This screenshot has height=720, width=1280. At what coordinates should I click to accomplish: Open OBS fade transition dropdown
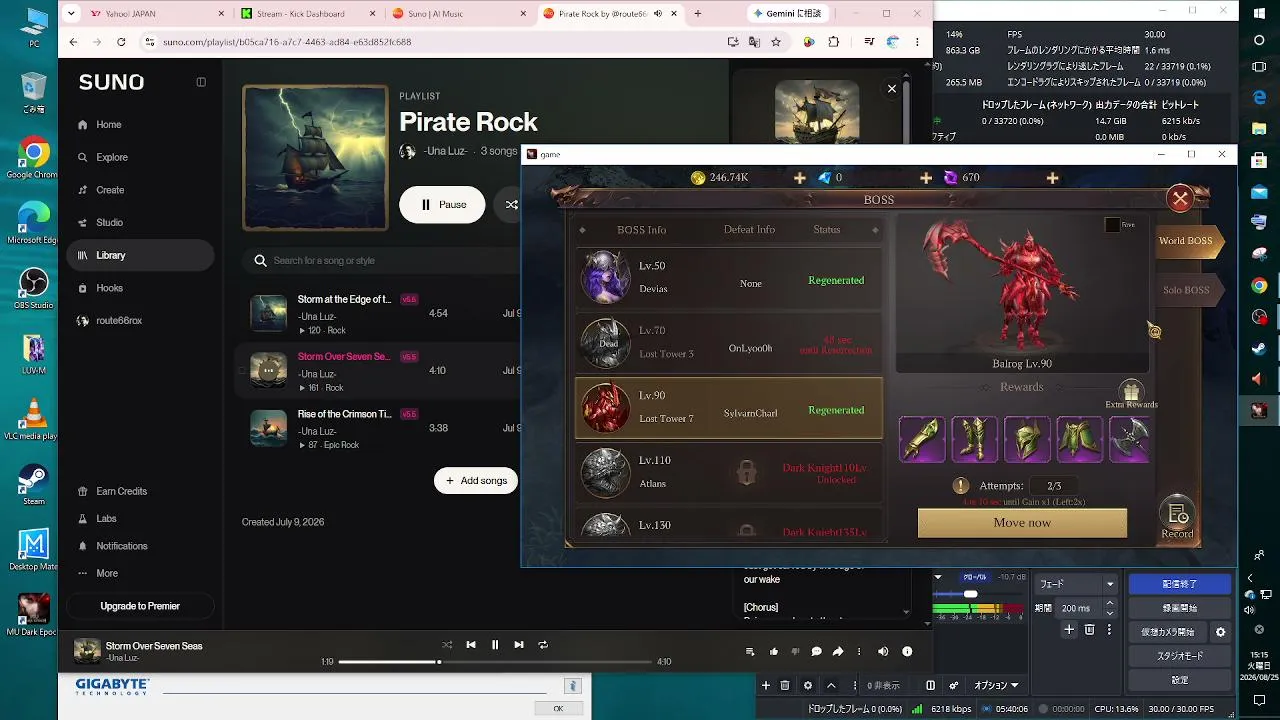click(1076, 584)
